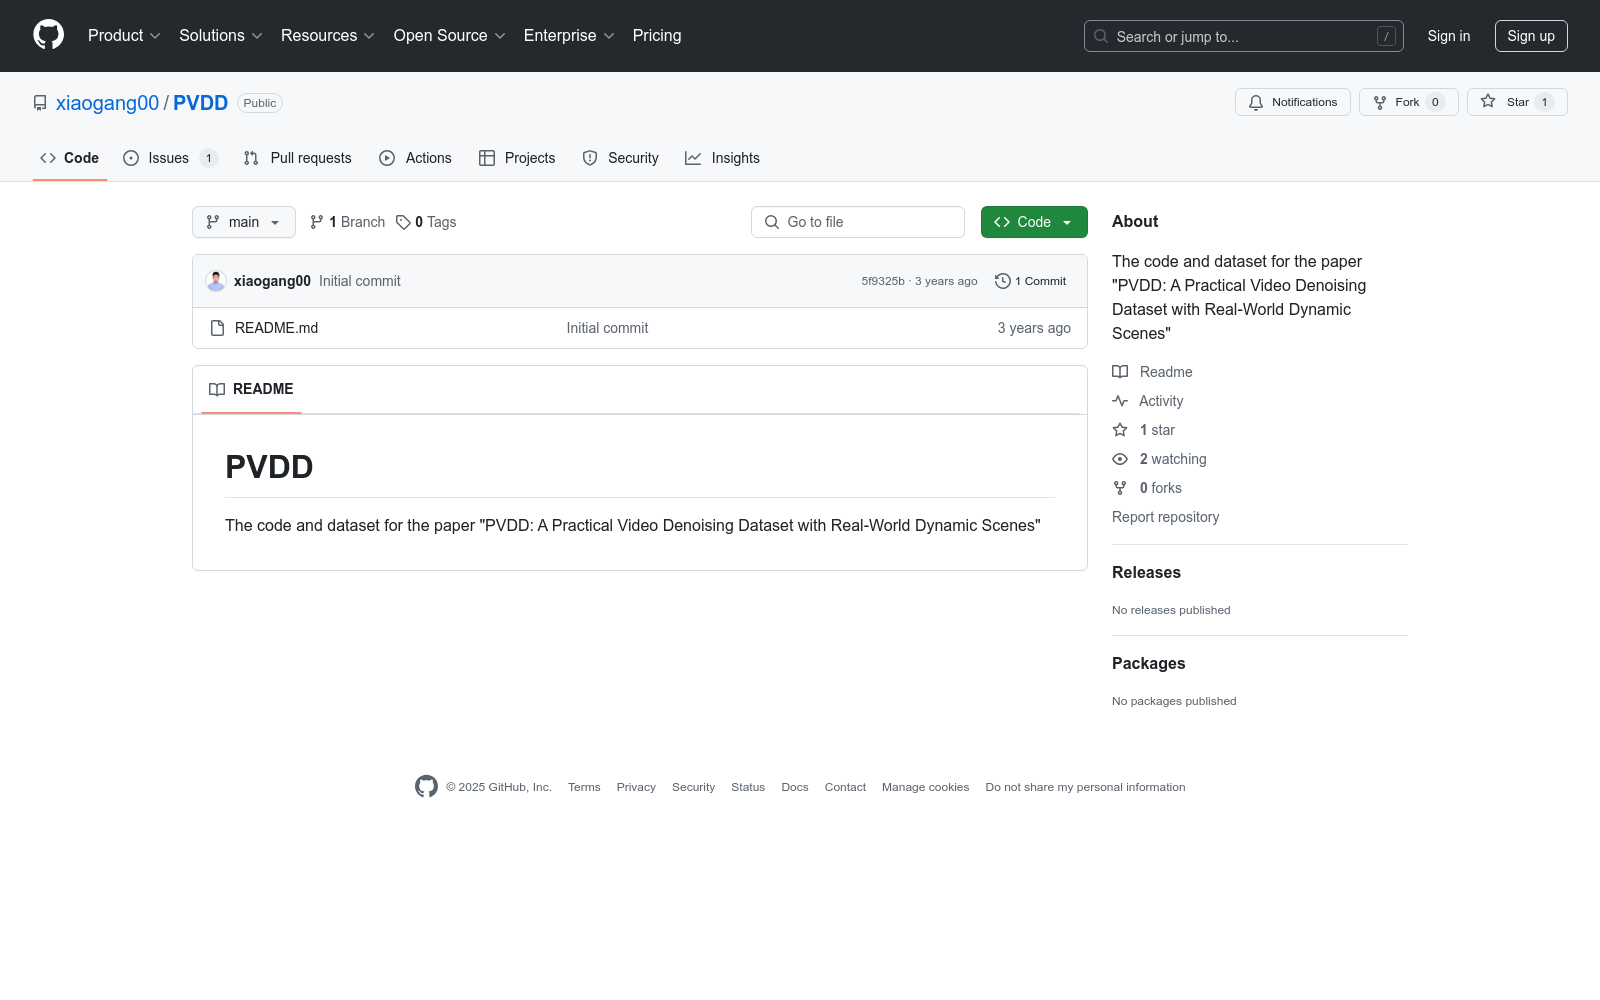1600x1000 pixels.
Task: Click Manage cookies in footer
Action: click(x=926, y=787)
